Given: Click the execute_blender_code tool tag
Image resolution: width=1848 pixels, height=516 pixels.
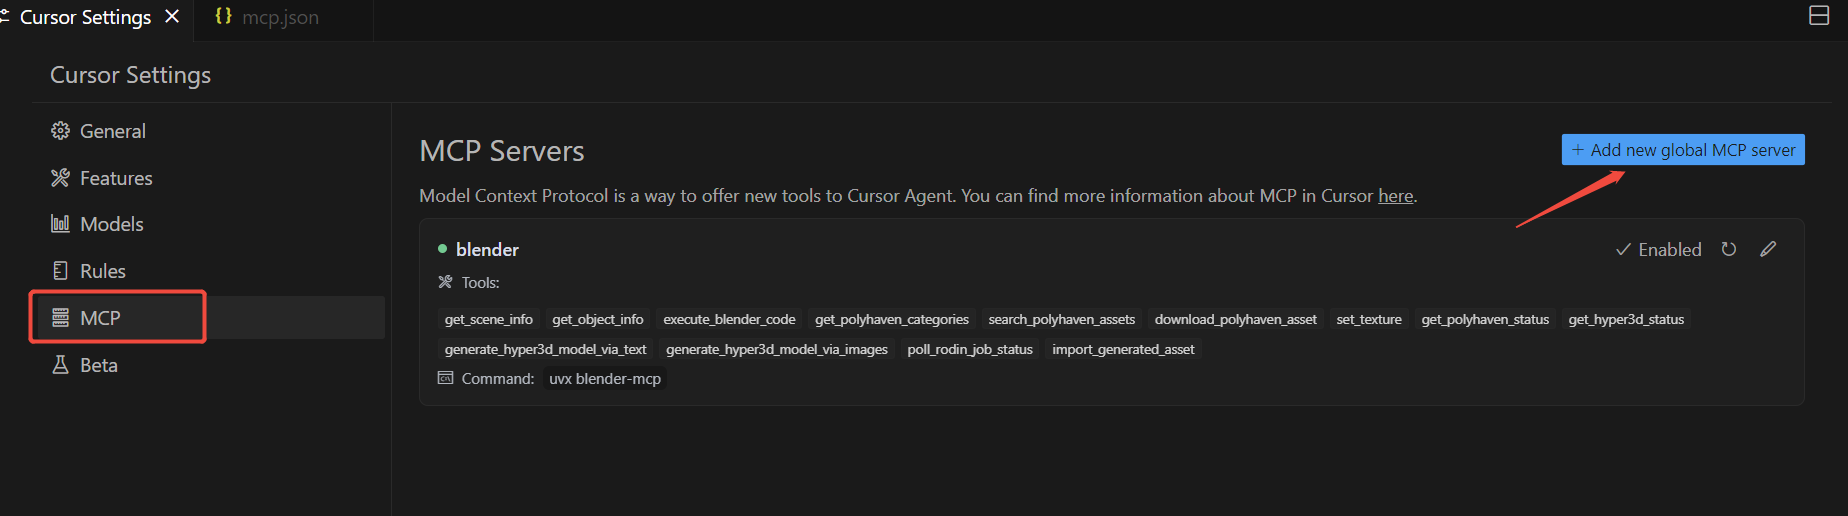Looking at the screenshot, I should click(x=729, y=319).
